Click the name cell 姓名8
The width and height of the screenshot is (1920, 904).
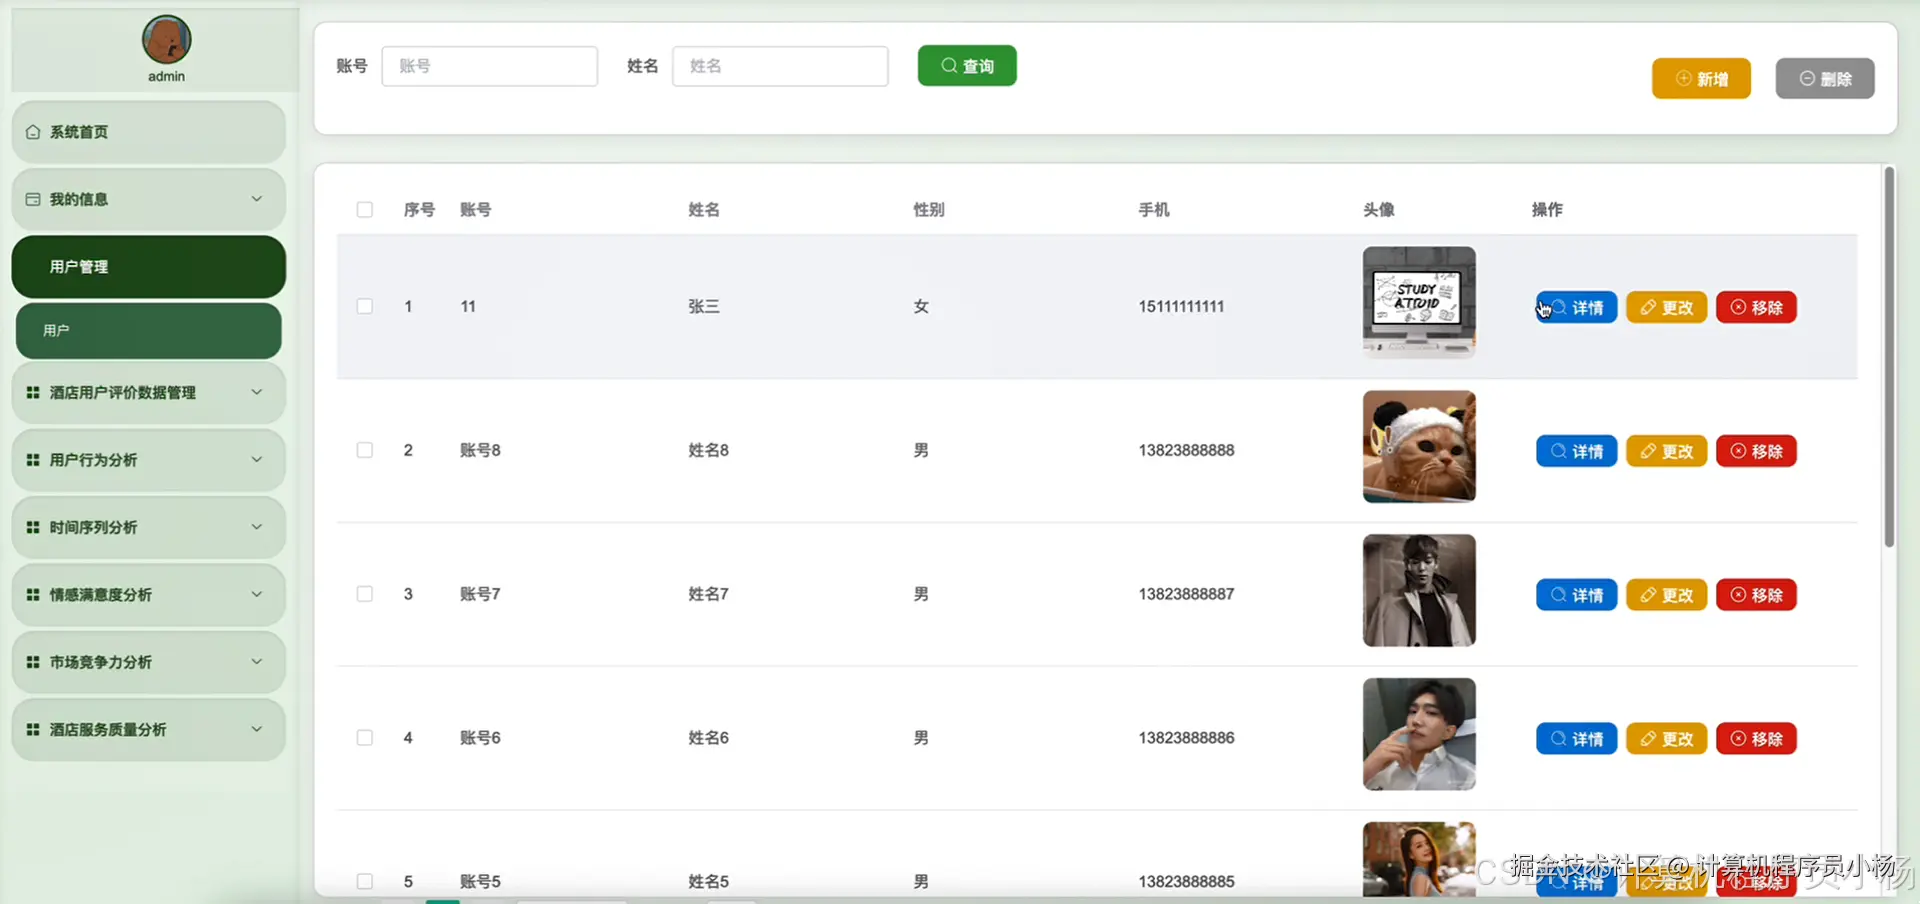[x=708, y=451]
